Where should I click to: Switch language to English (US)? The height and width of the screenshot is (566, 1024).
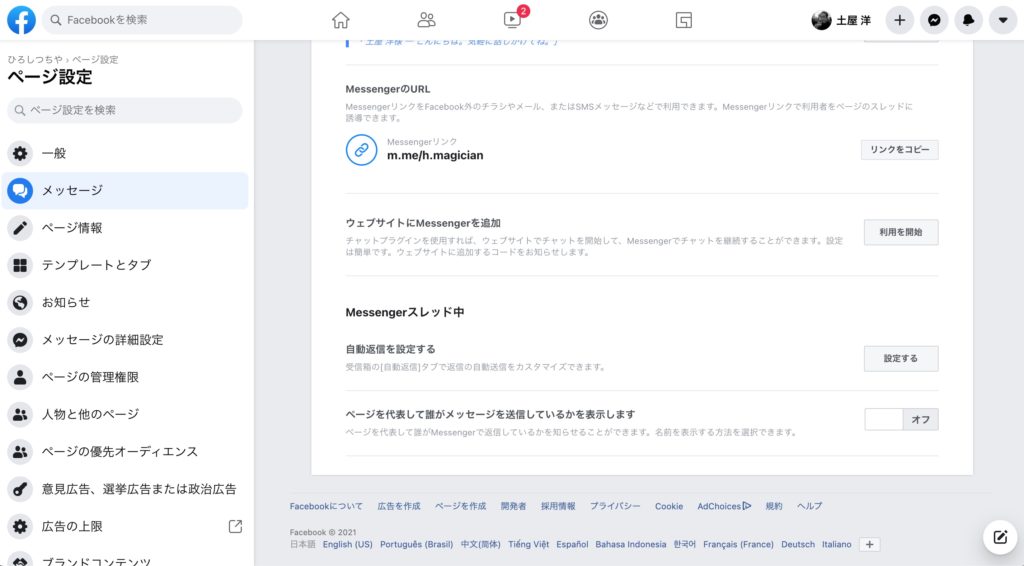pos(347,544)
